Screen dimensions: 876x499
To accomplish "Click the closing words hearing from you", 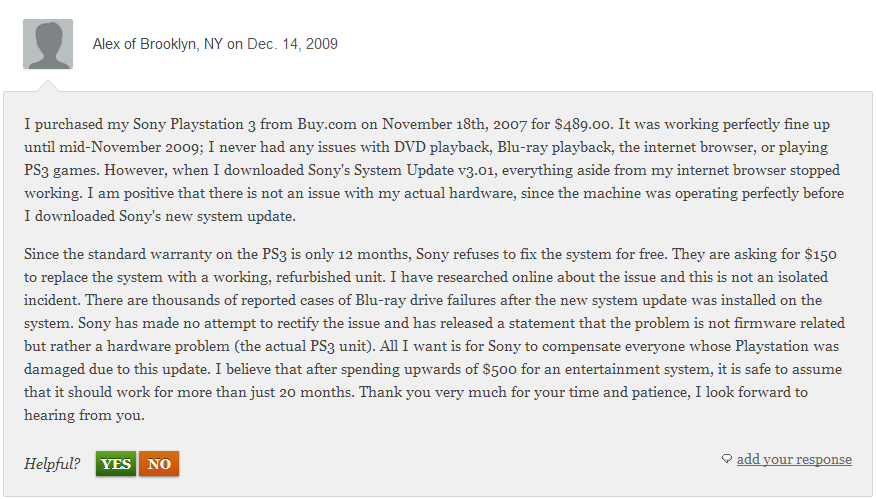I will (x=84, y=415).
